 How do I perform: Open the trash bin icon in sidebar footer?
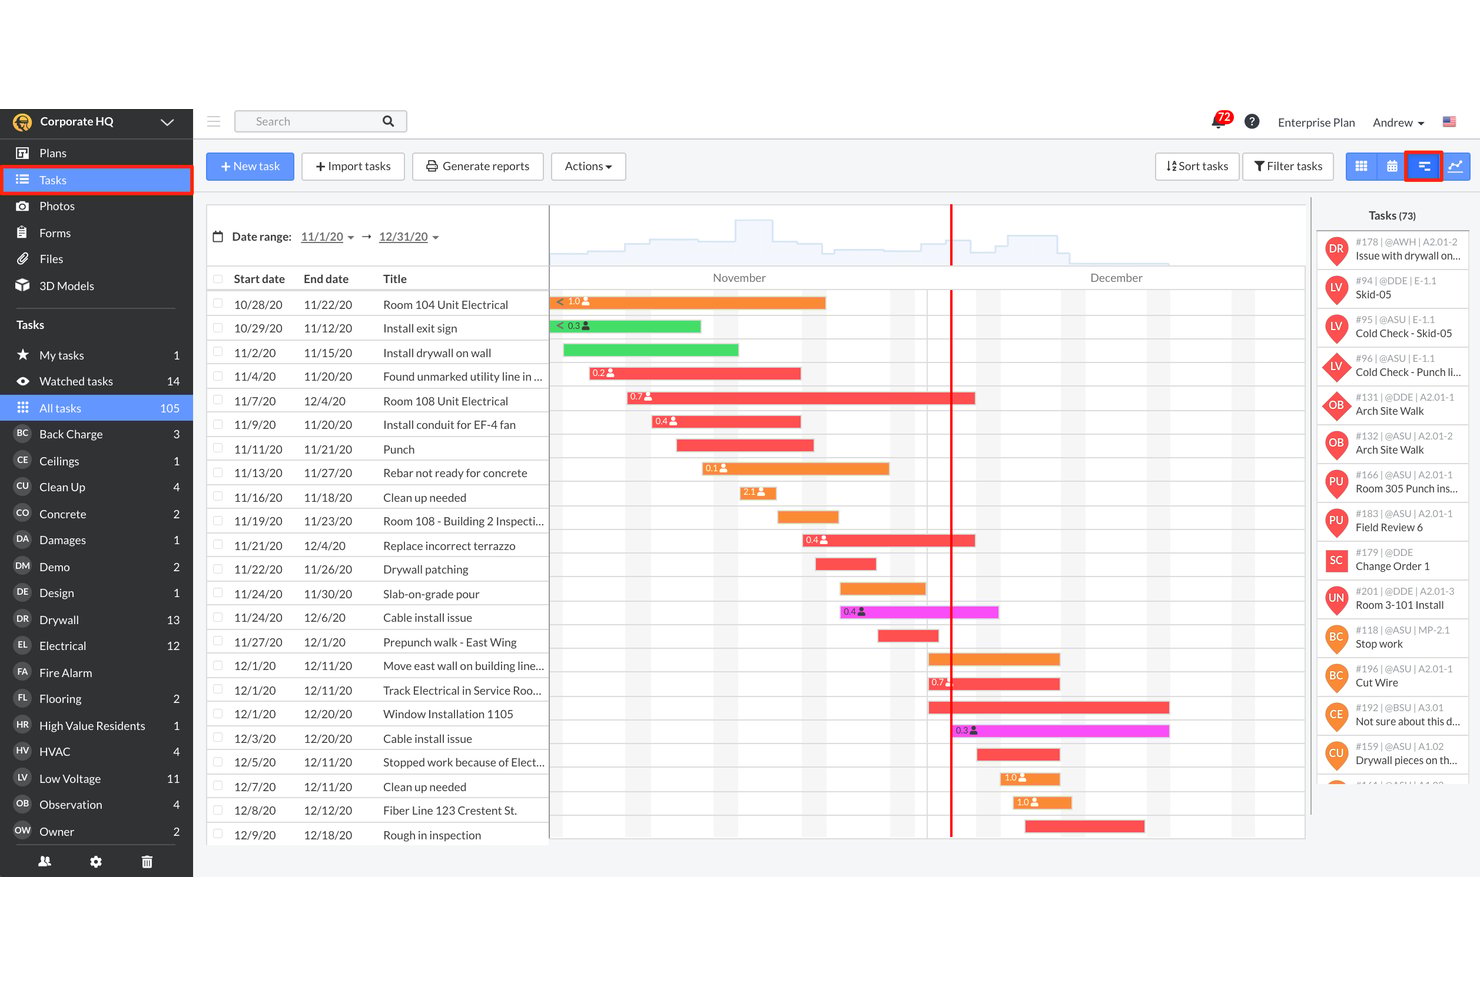click(x=147, y=861)
